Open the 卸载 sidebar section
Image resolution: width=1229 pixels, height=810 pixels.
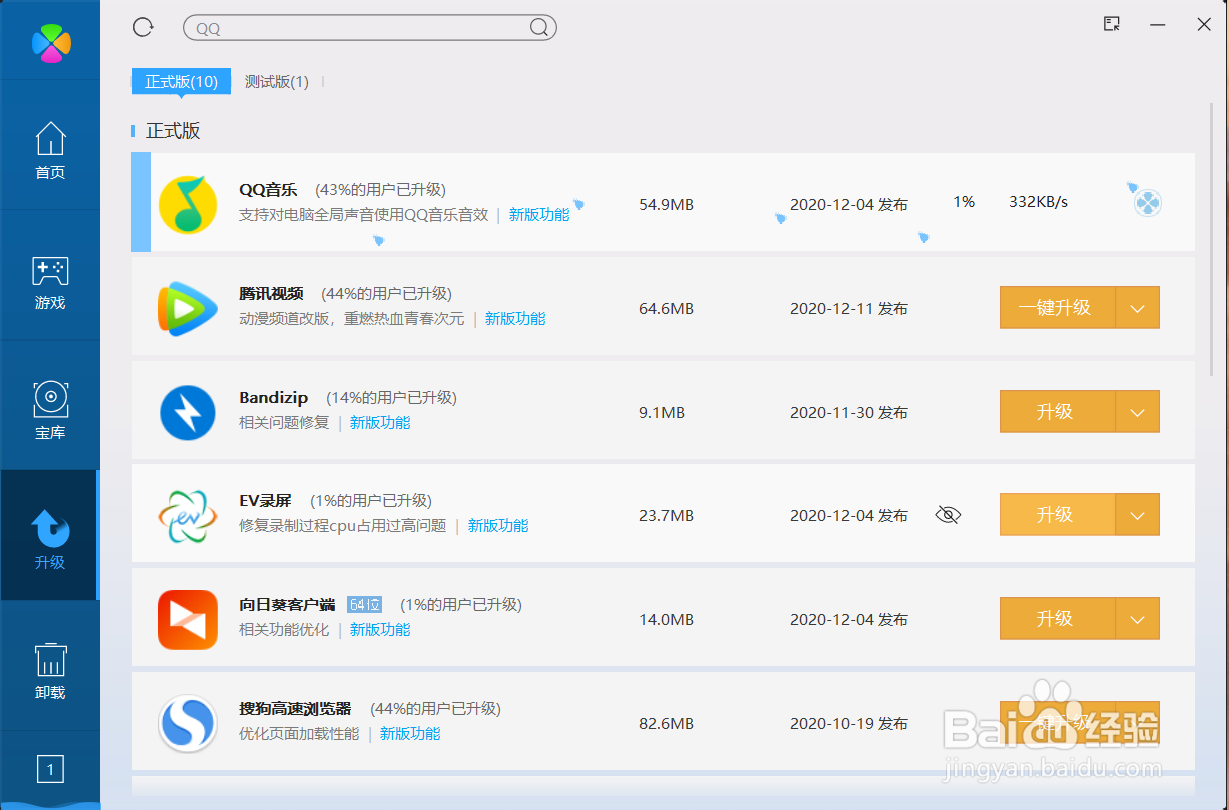click(x=50, y=663)
